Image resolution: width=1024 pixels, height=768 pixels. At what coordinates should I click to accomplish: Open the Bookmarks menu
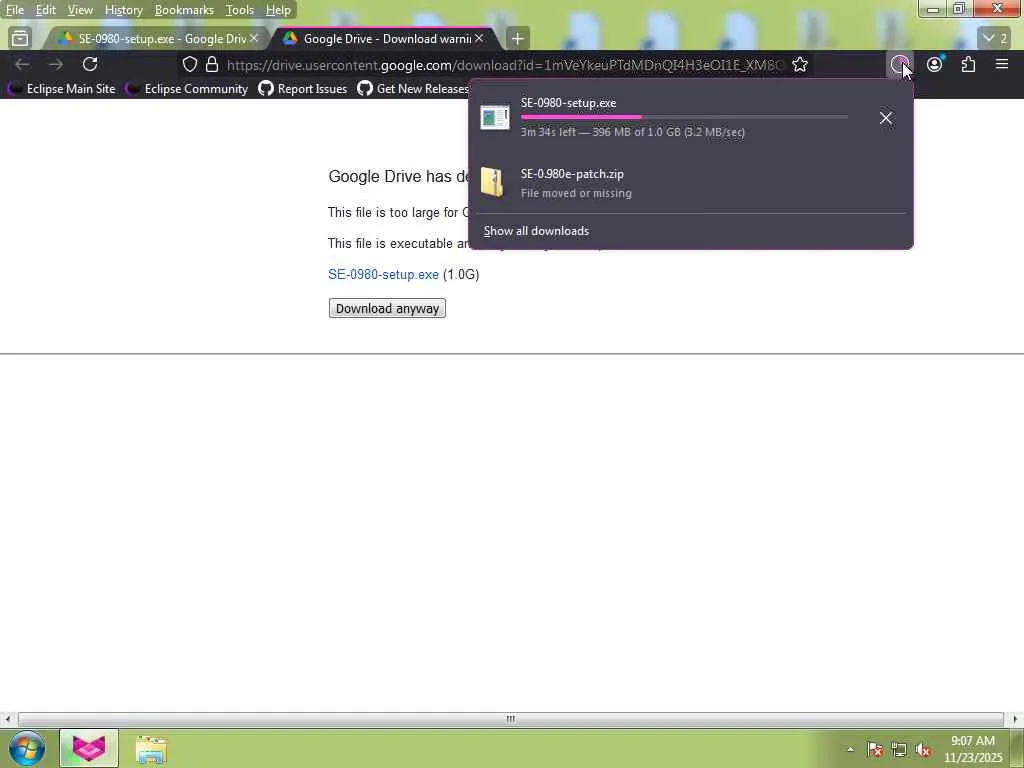(184, 10)
